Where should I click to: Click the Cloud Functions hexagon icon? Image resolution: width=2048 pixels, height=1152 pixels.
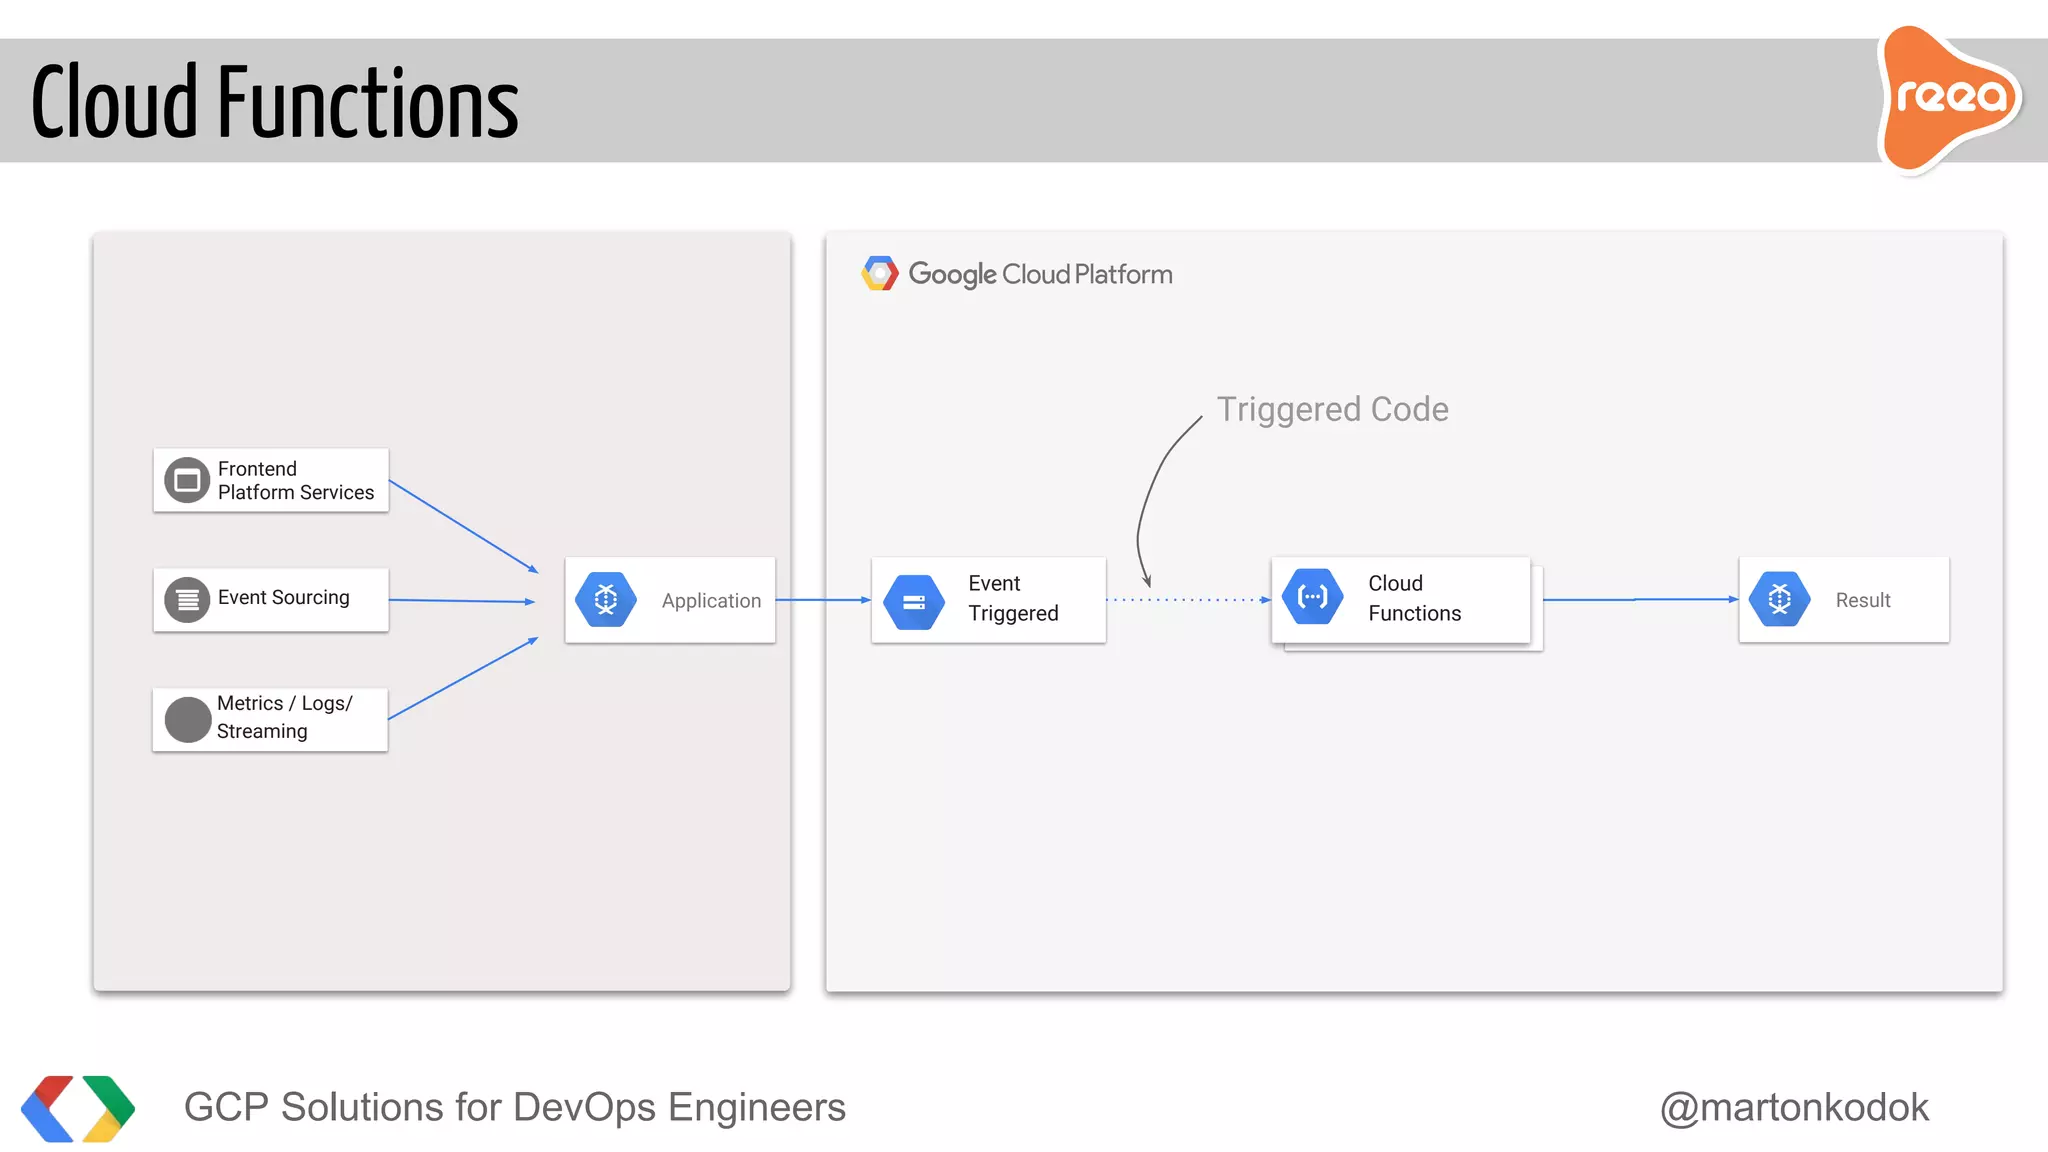tap(1312, 597)
